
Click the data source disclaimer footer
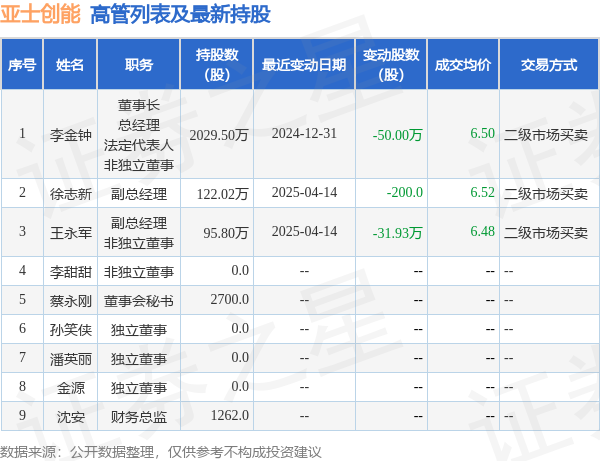[x=161, y=452]
